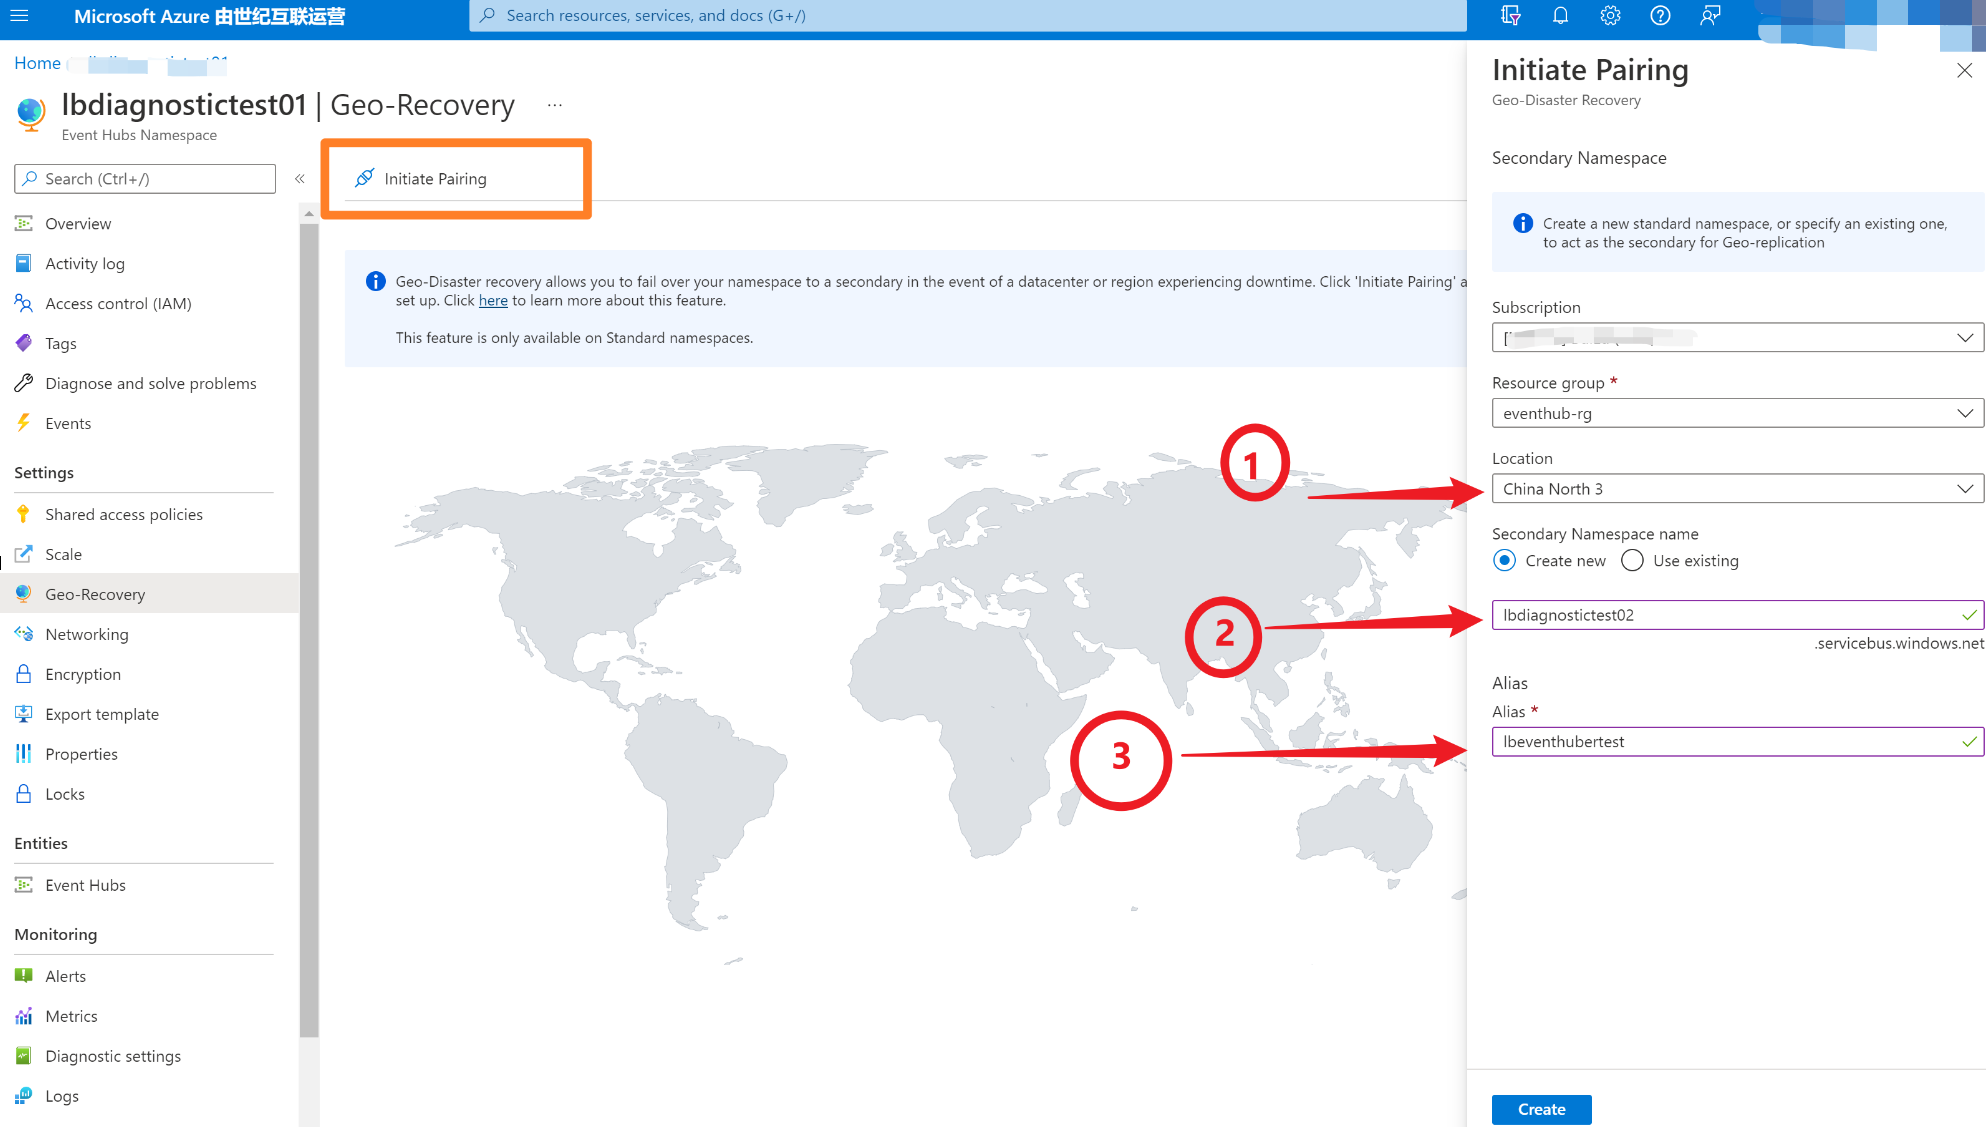Follow the 'here' learn more link
The height and width of the screenshot is (1127, 1986).
pos(493,301)
